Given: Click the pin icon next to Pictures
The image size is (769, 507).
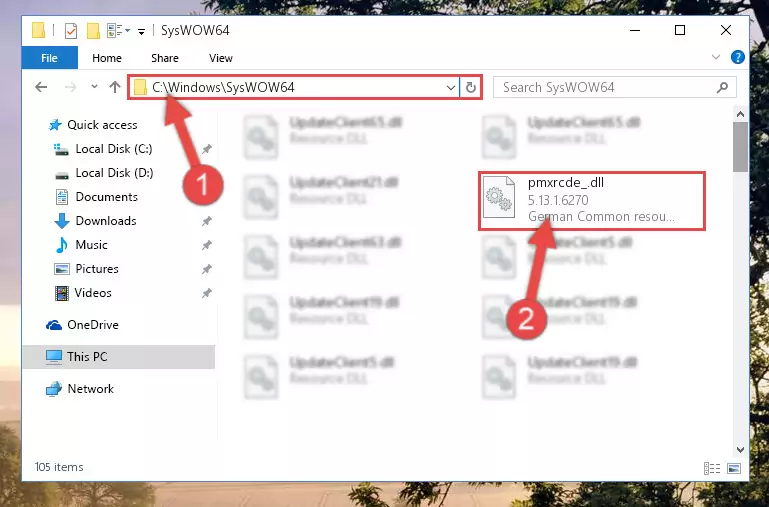Looking at the screenshot, I should coord(207,269).
